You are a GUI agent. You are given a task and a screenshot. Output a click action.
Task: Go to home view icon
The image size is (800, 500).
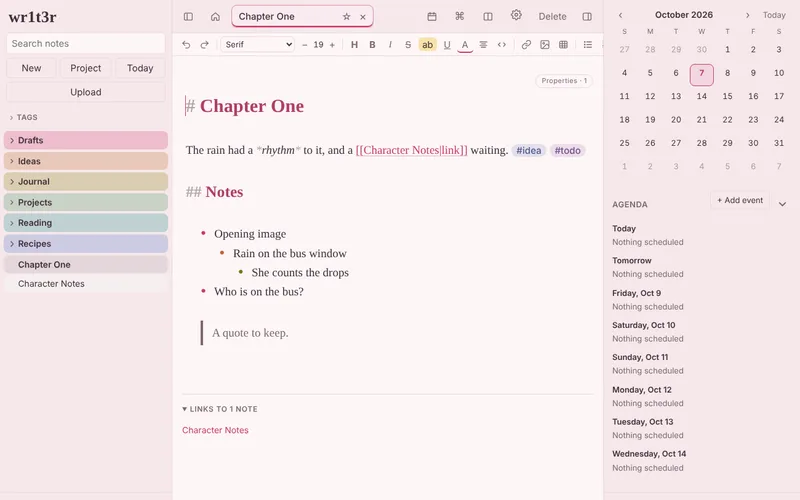(215, 16)
